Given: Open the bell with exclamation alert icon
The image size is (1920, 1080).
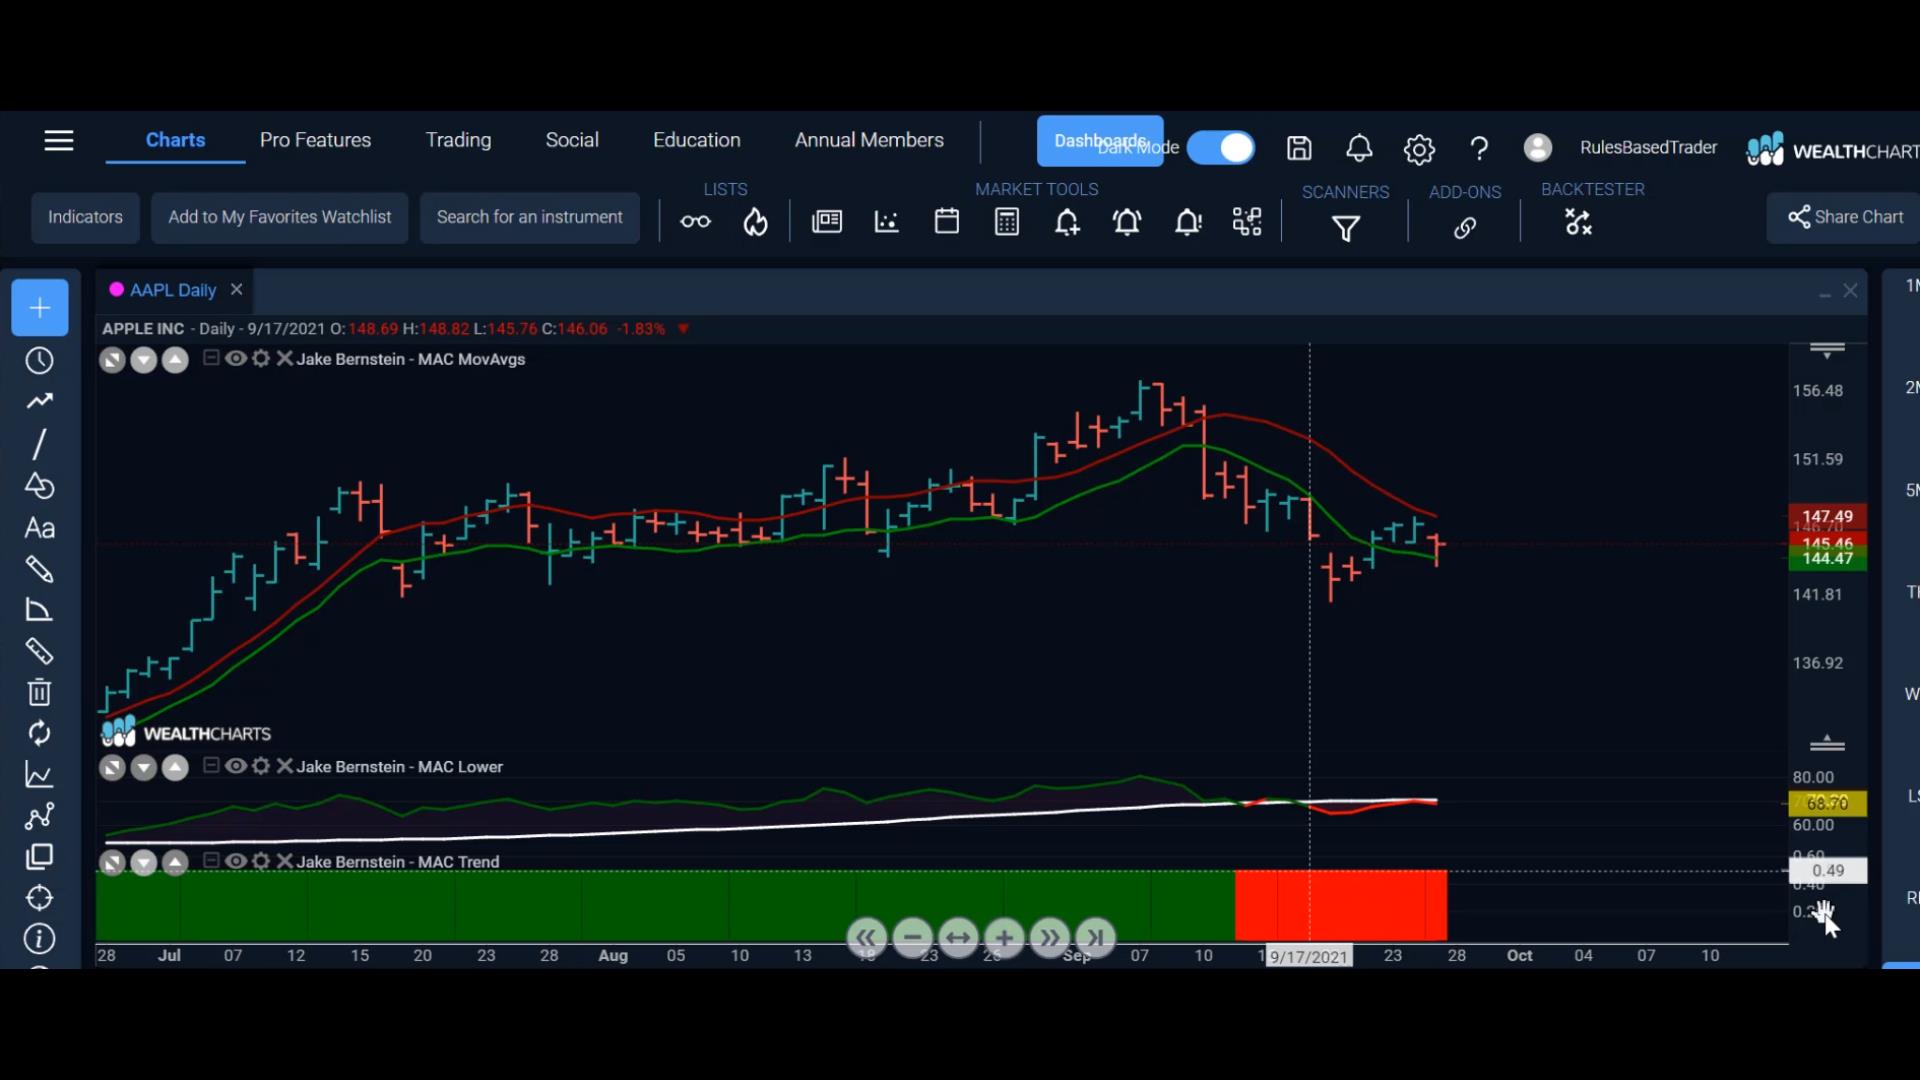Looking at the screenshot, I should click(x=1188, y=221).
